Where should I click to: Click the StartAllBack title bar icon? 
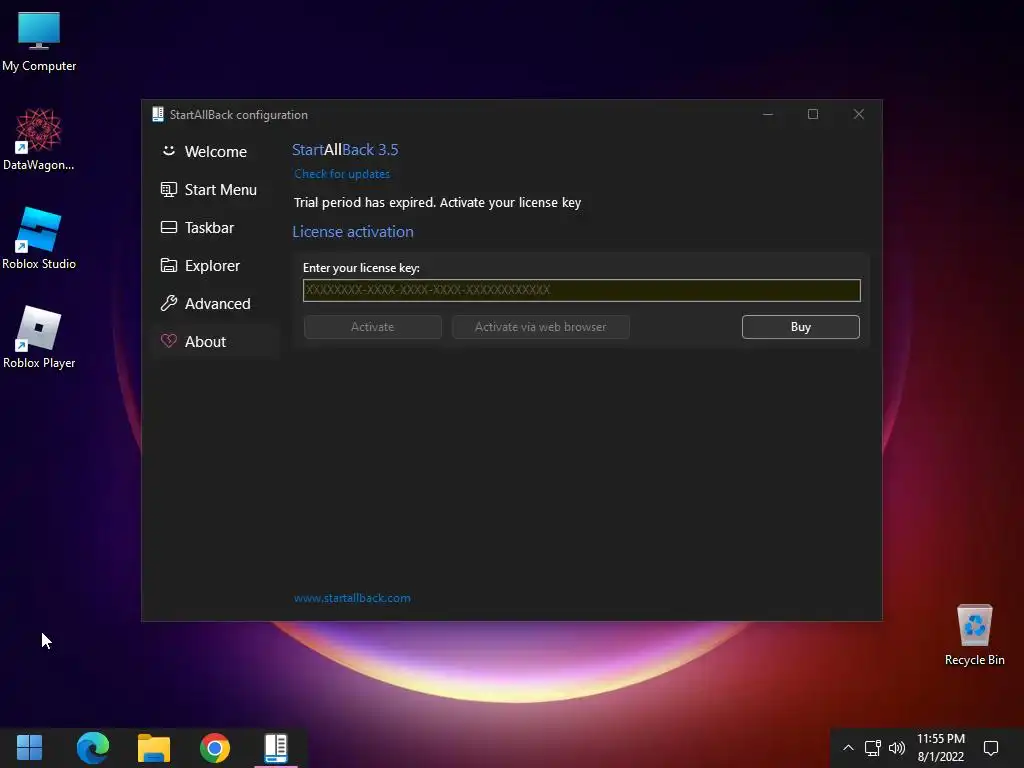coord(157,114)
